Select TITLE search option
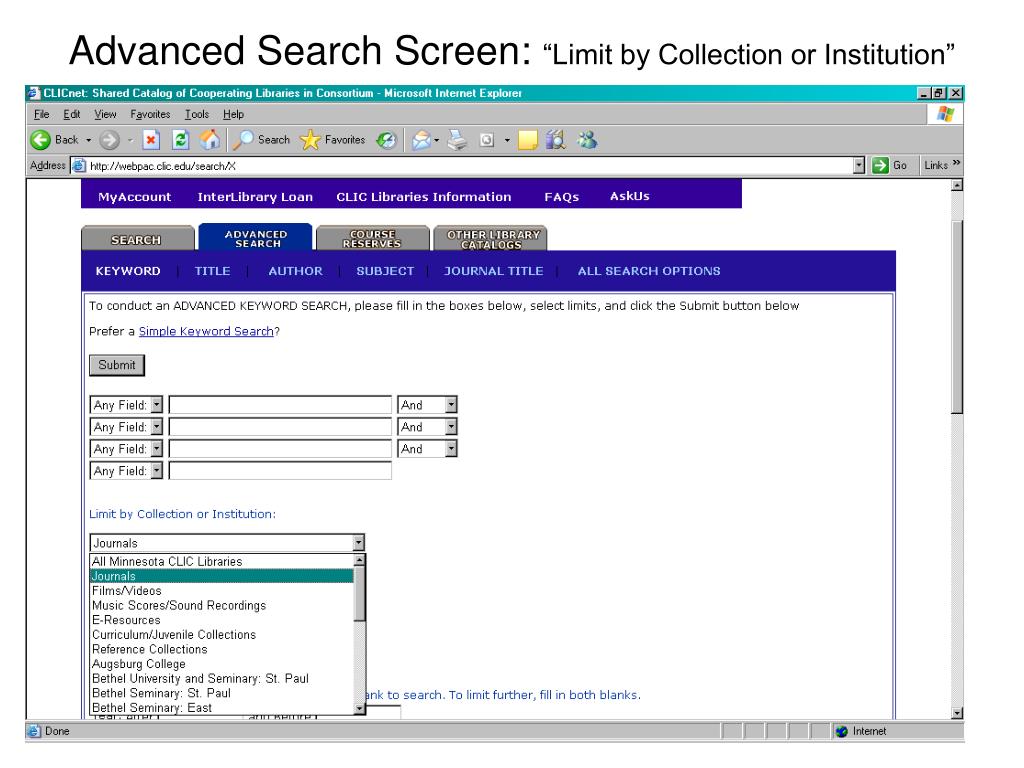Image resolution: width=1024 pixels, height=768 pixels. [x=212, y=271]
